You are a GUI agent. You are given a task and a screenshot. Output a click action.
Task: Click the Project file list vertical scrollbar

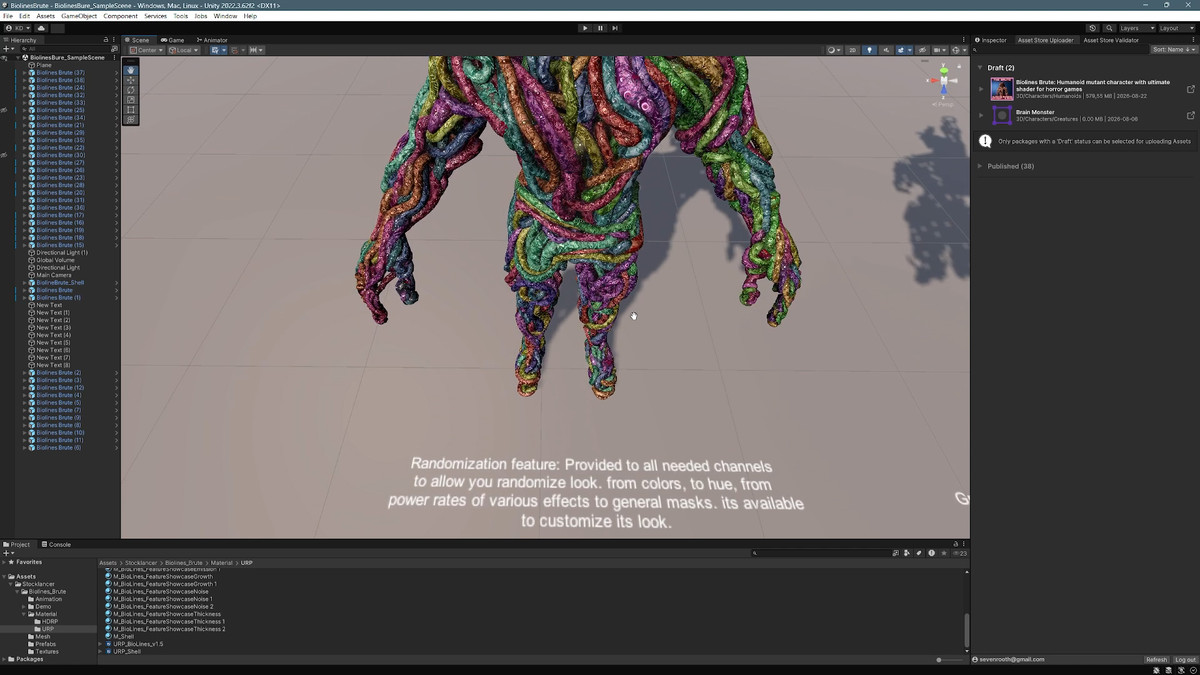pos(966,631)
